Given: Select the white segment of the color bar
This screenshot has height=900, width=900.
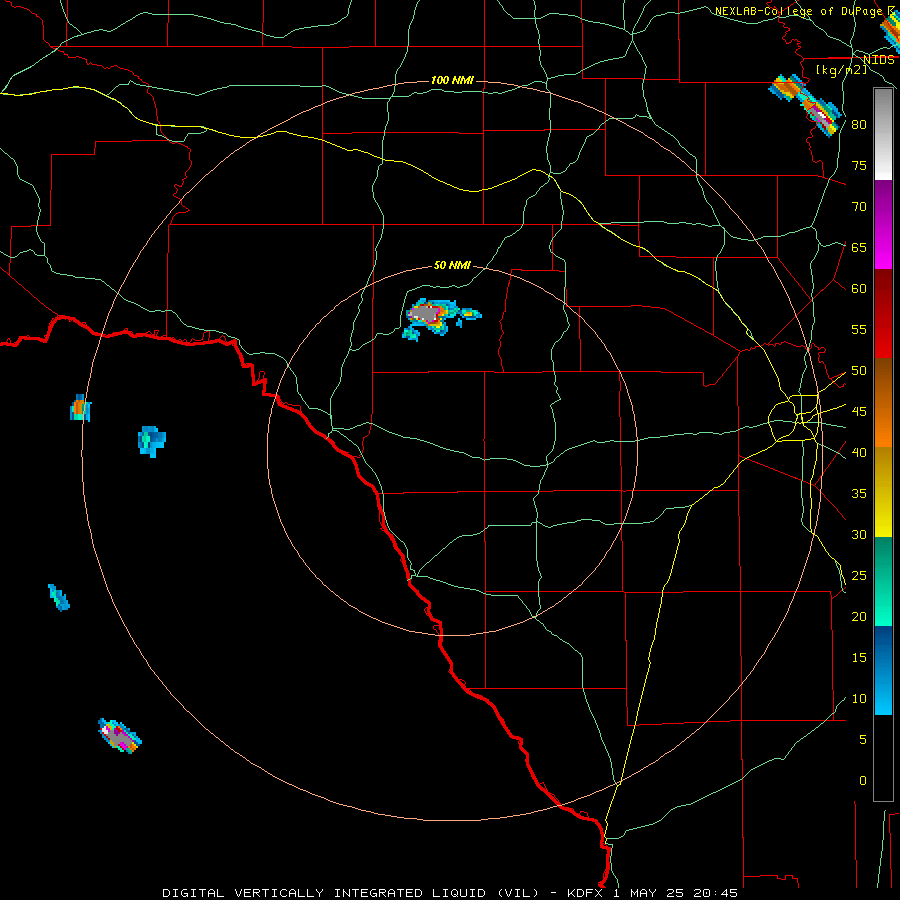Looking at the screenshot, I should [x=883, y=164].
